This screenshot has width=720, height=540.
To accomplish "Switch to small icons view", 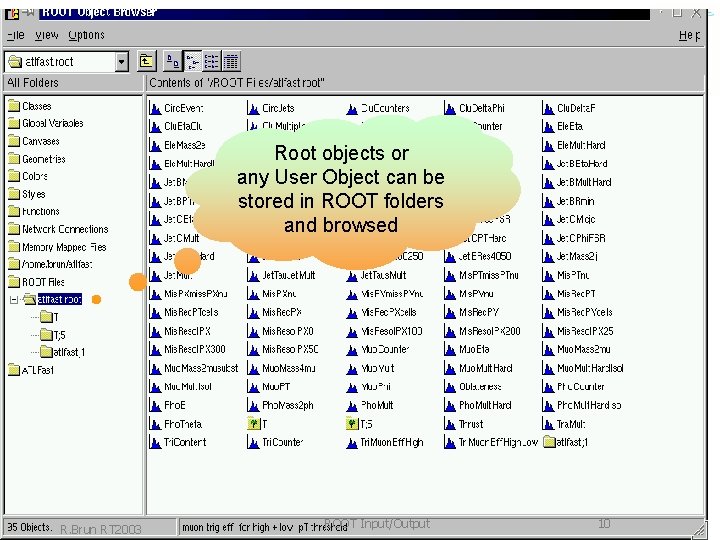I will 192,61.
